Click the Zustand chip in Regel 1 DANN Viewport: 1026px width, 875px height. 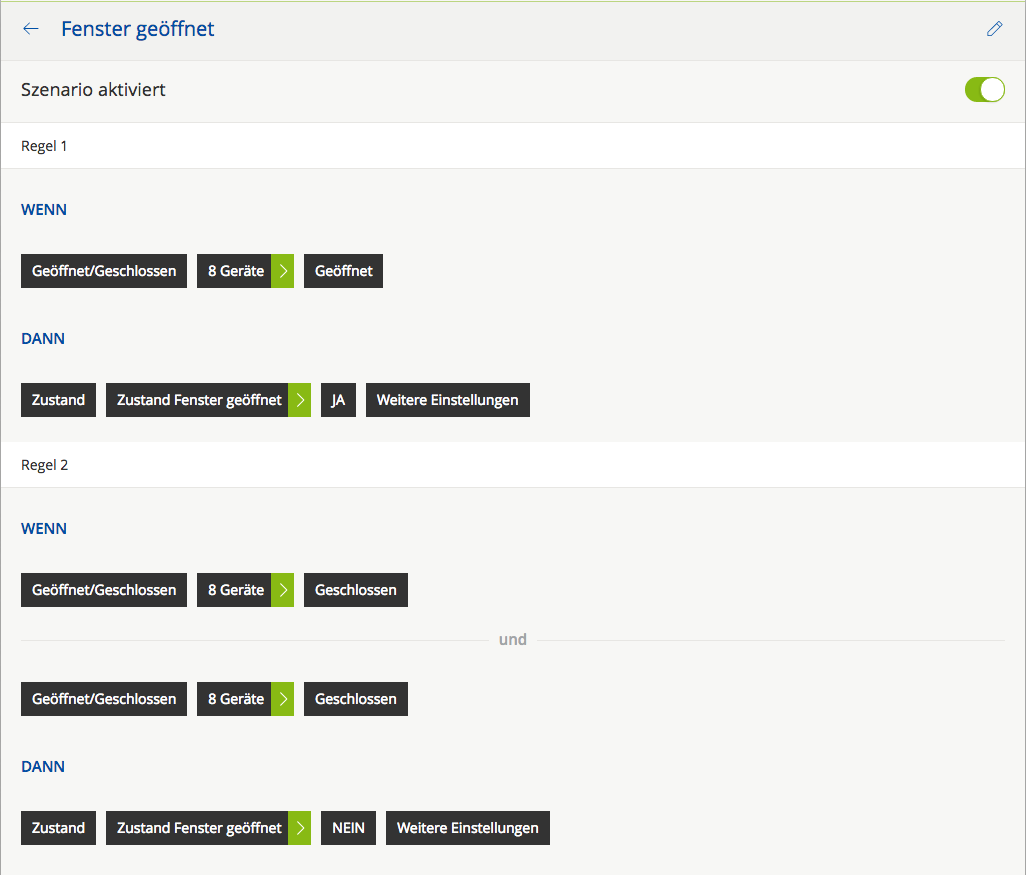click(58, 400)
